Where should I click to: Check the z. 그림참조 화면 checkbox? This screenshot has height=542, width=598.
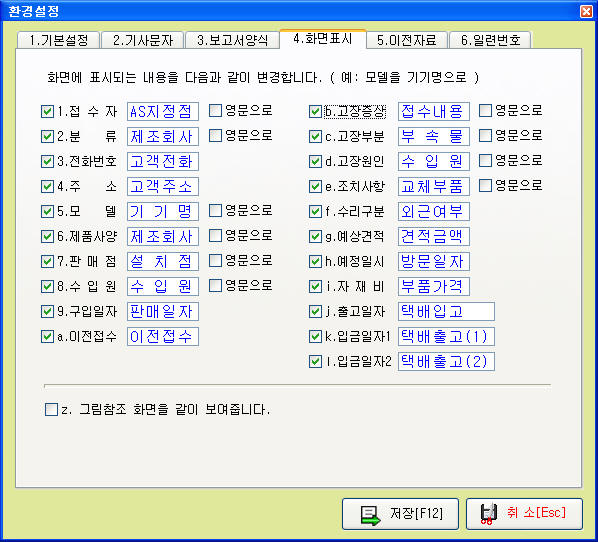click(51, 409)
